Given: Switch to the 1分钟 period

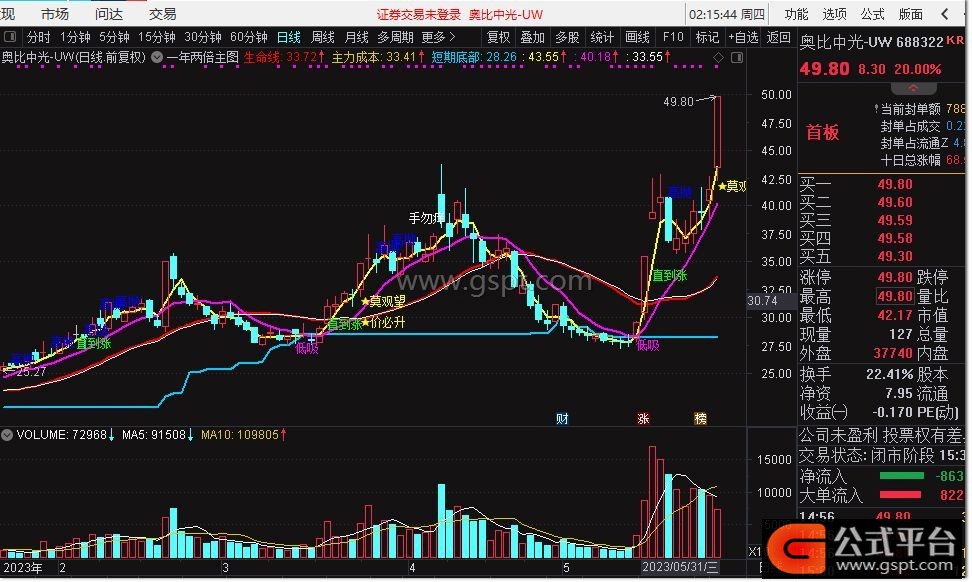Looking at the screenshot, I should (x=75, y=37).
